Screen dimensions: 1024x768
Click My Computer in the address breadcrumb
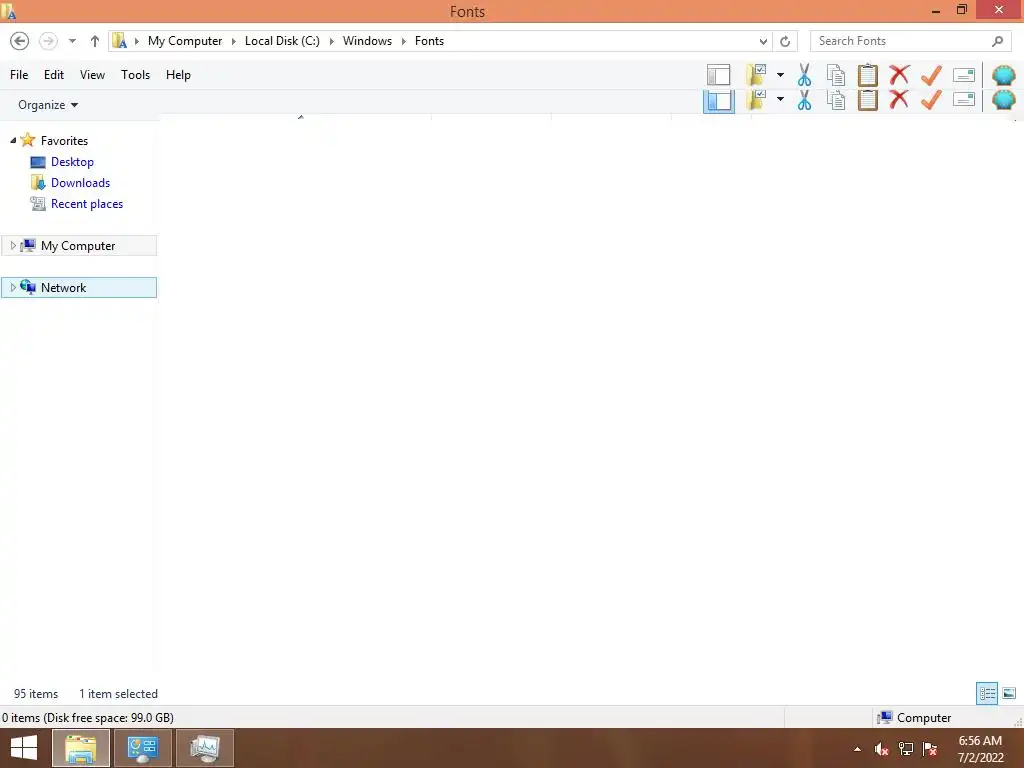click(185, 41)
